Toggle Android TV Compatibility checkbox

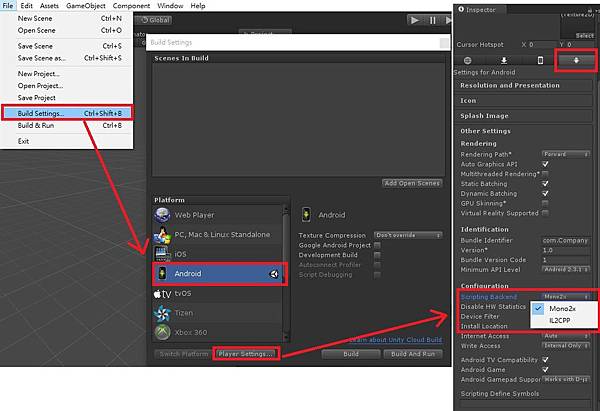tap(545, 360)
